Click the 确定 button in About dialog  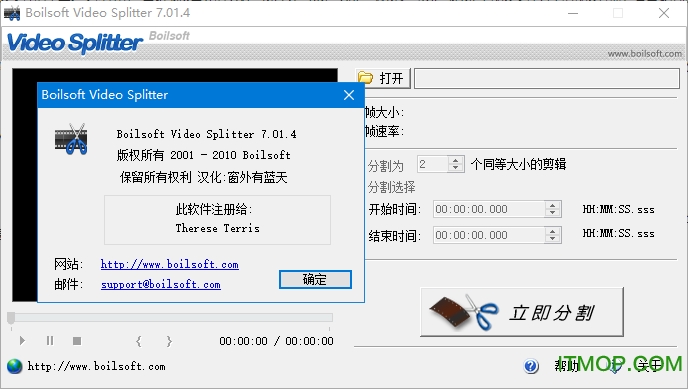315,279
